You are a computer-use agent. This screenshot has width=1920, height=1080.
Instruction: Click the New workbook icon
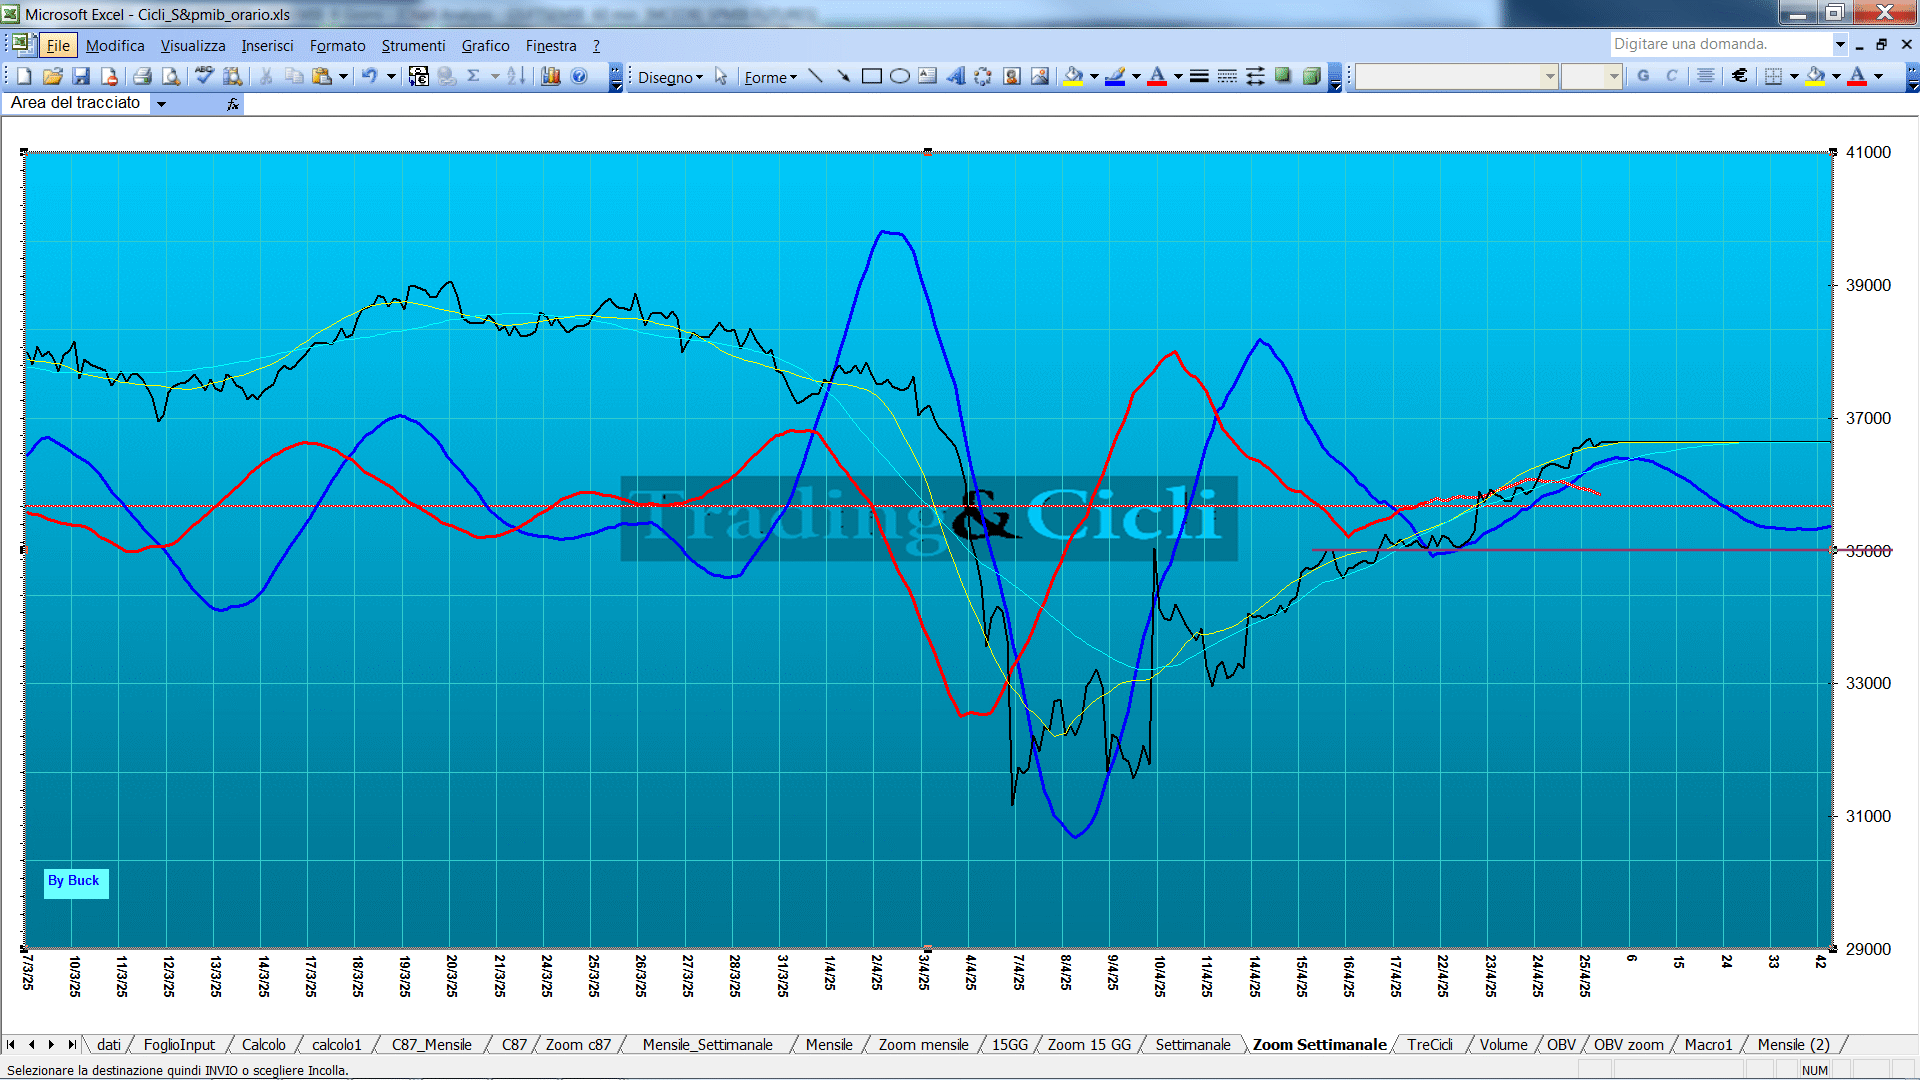tap(25, 76)
